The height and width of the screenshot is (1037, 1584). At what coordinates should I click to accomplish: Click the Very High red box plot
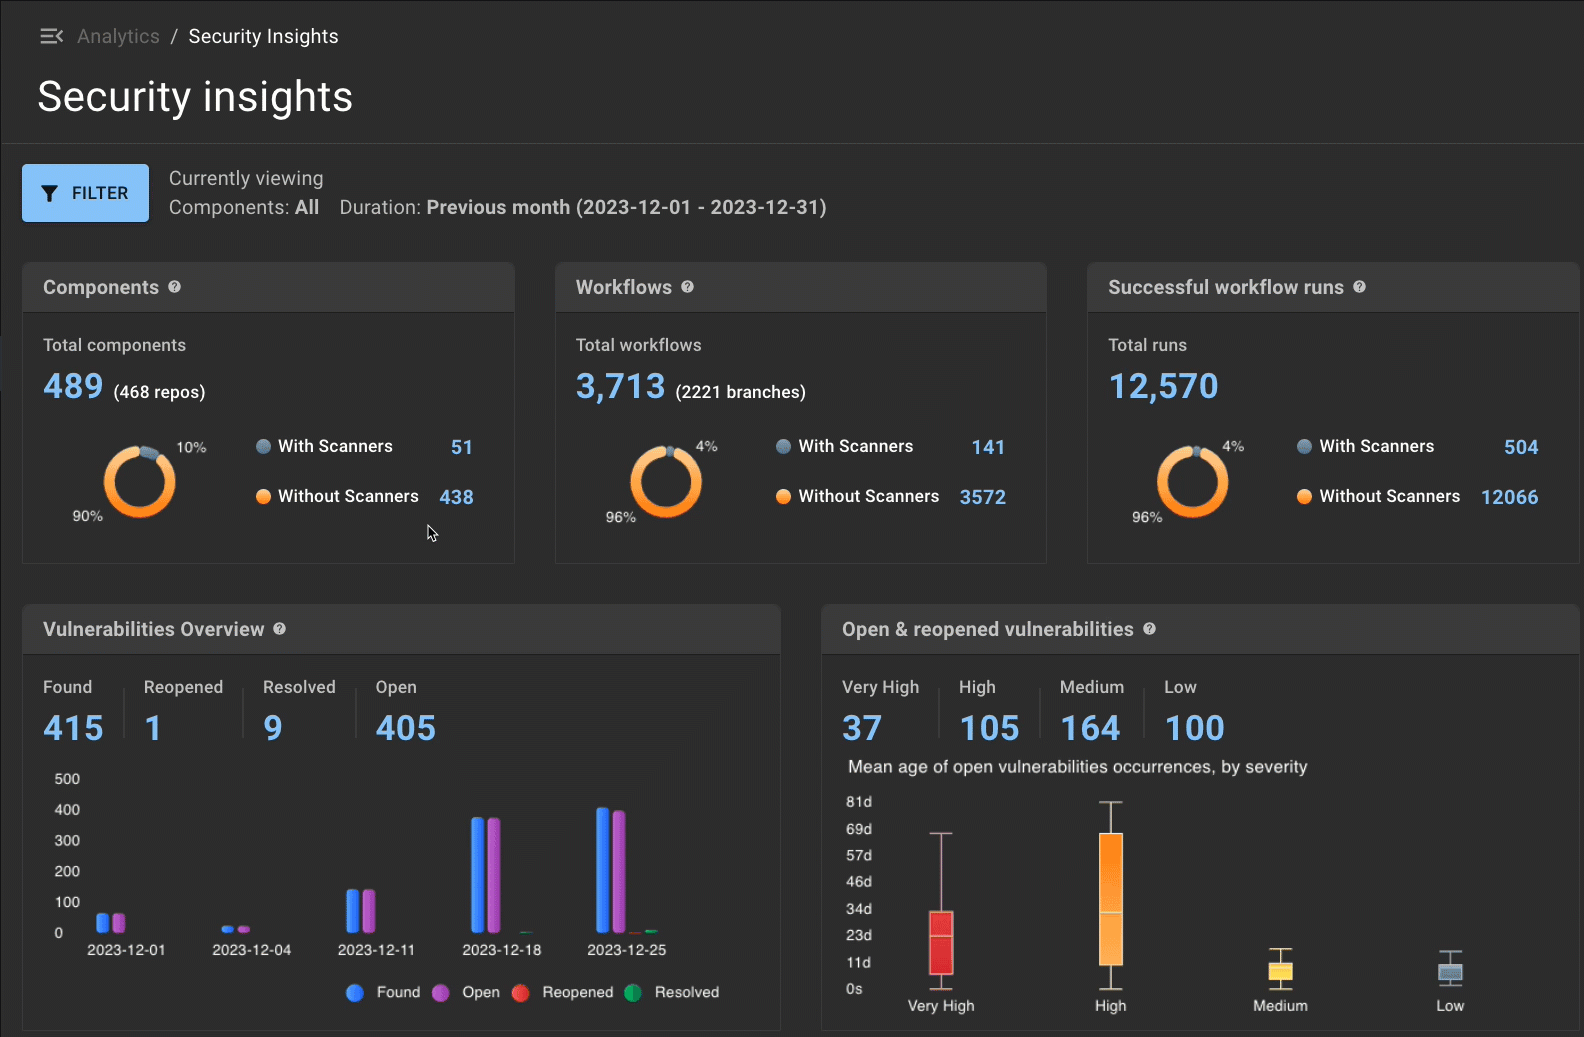[x=941, y=942]
